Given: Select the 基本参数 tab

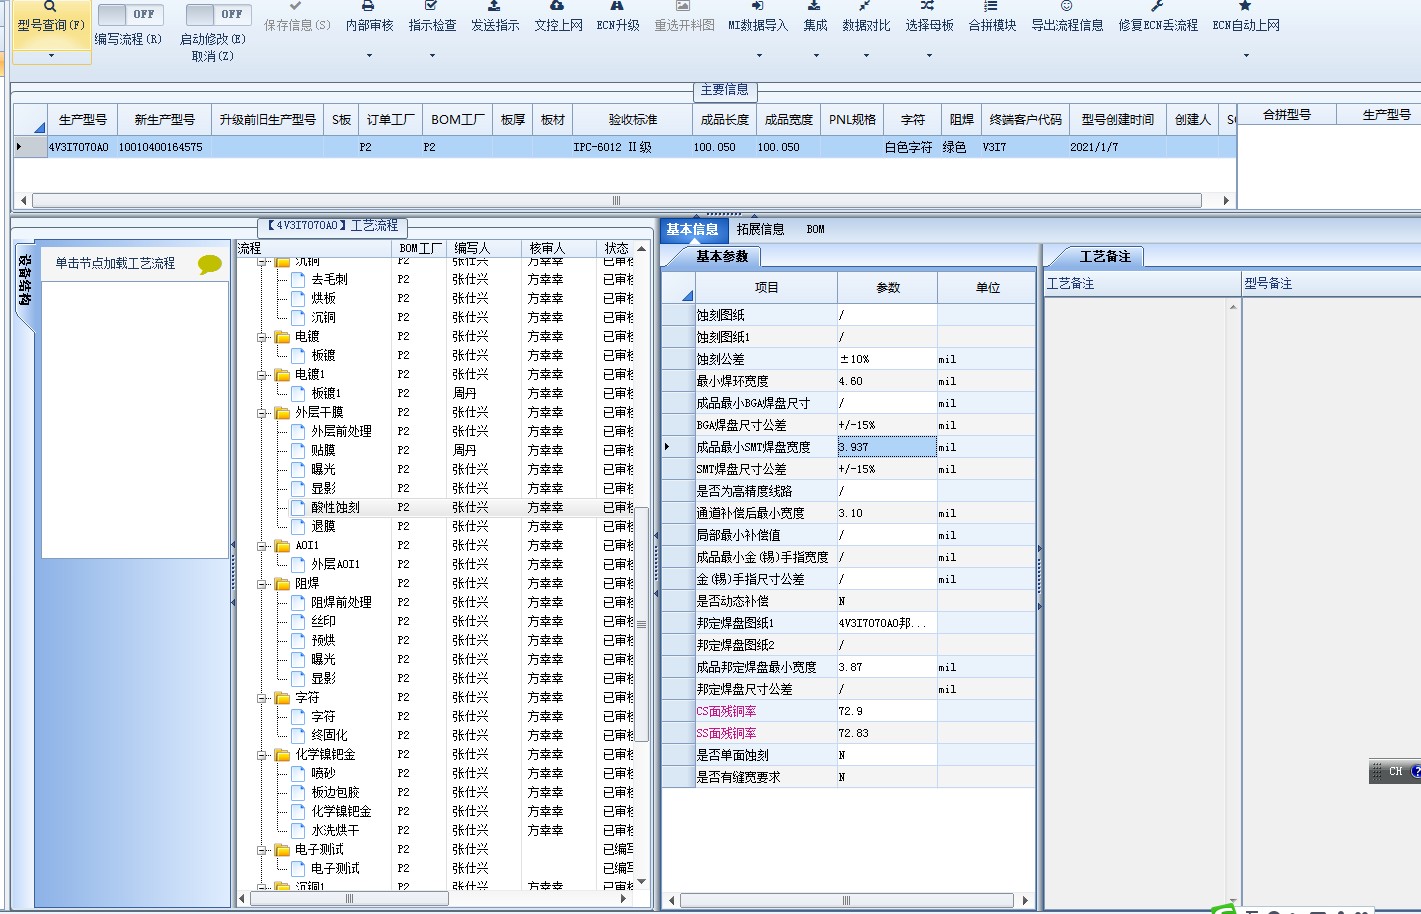Looking at the screenshot, I should pos(722,257).
